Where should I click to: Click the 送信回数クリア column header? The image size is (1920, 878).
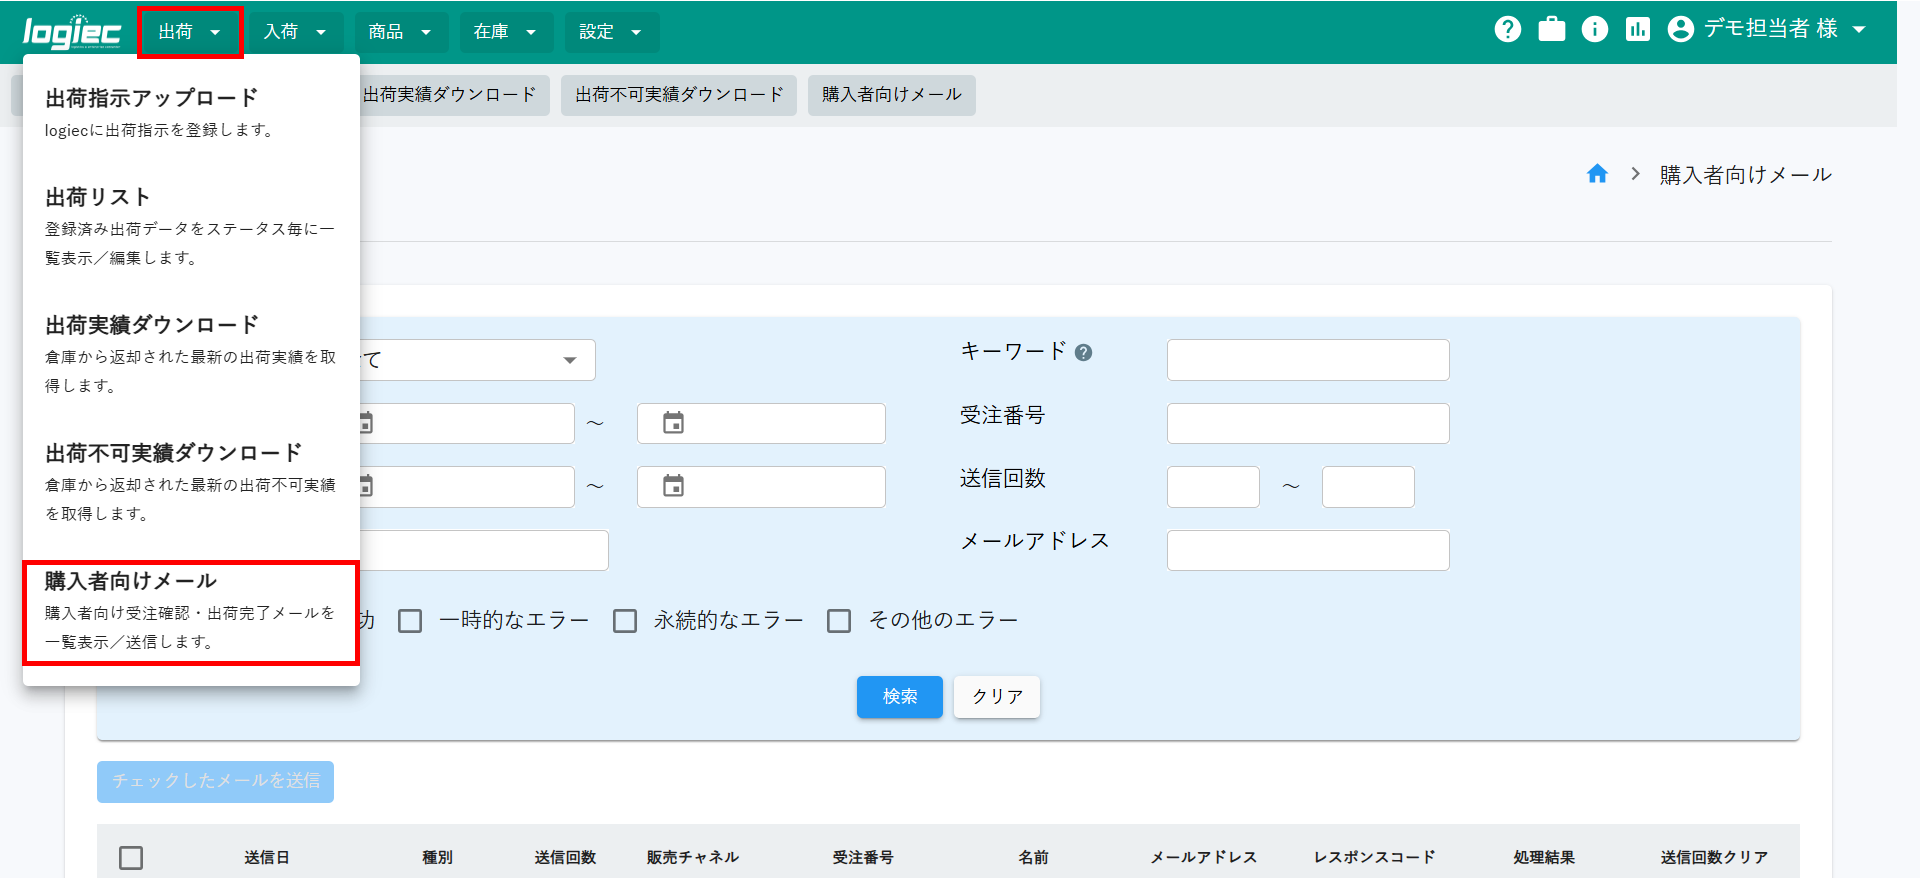[1714, 857]
